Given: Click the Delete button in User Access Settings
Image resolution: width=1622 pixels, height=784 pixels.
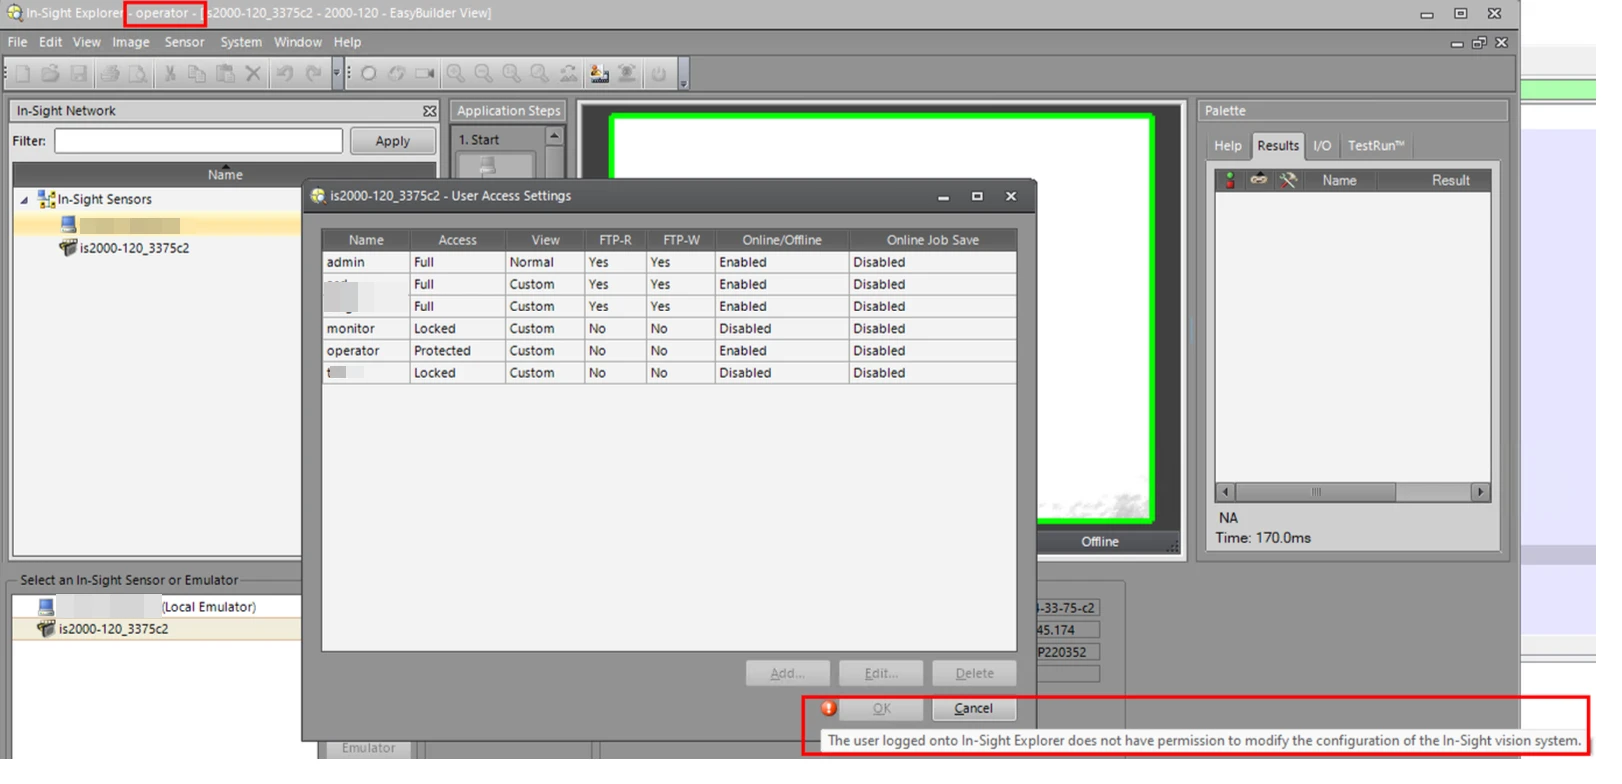Looking at the screenshot, I should pyautogui.click(x=974, y=674).
